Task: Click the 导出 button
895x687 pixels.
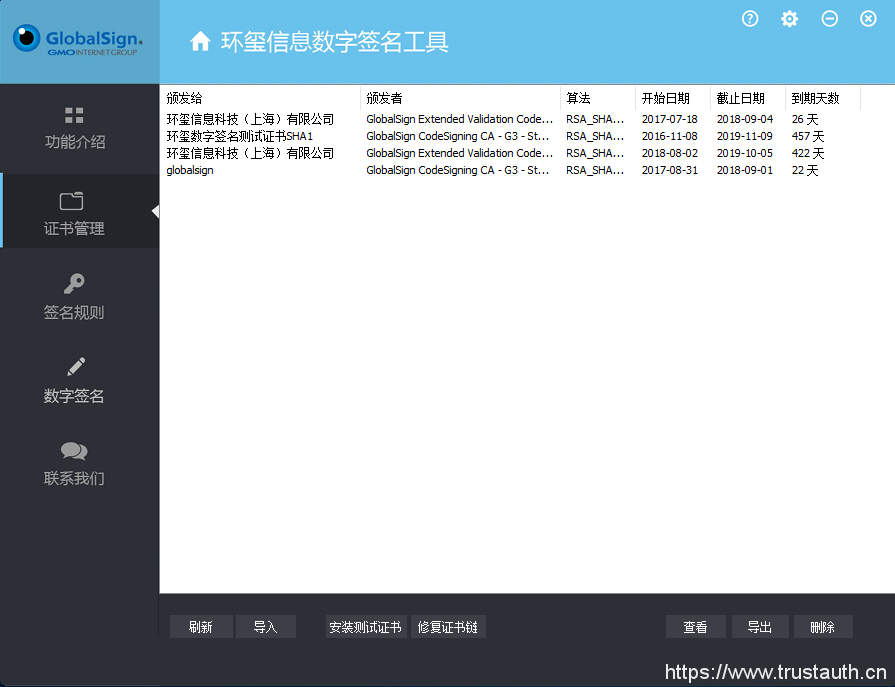Action: pos(760,627)
